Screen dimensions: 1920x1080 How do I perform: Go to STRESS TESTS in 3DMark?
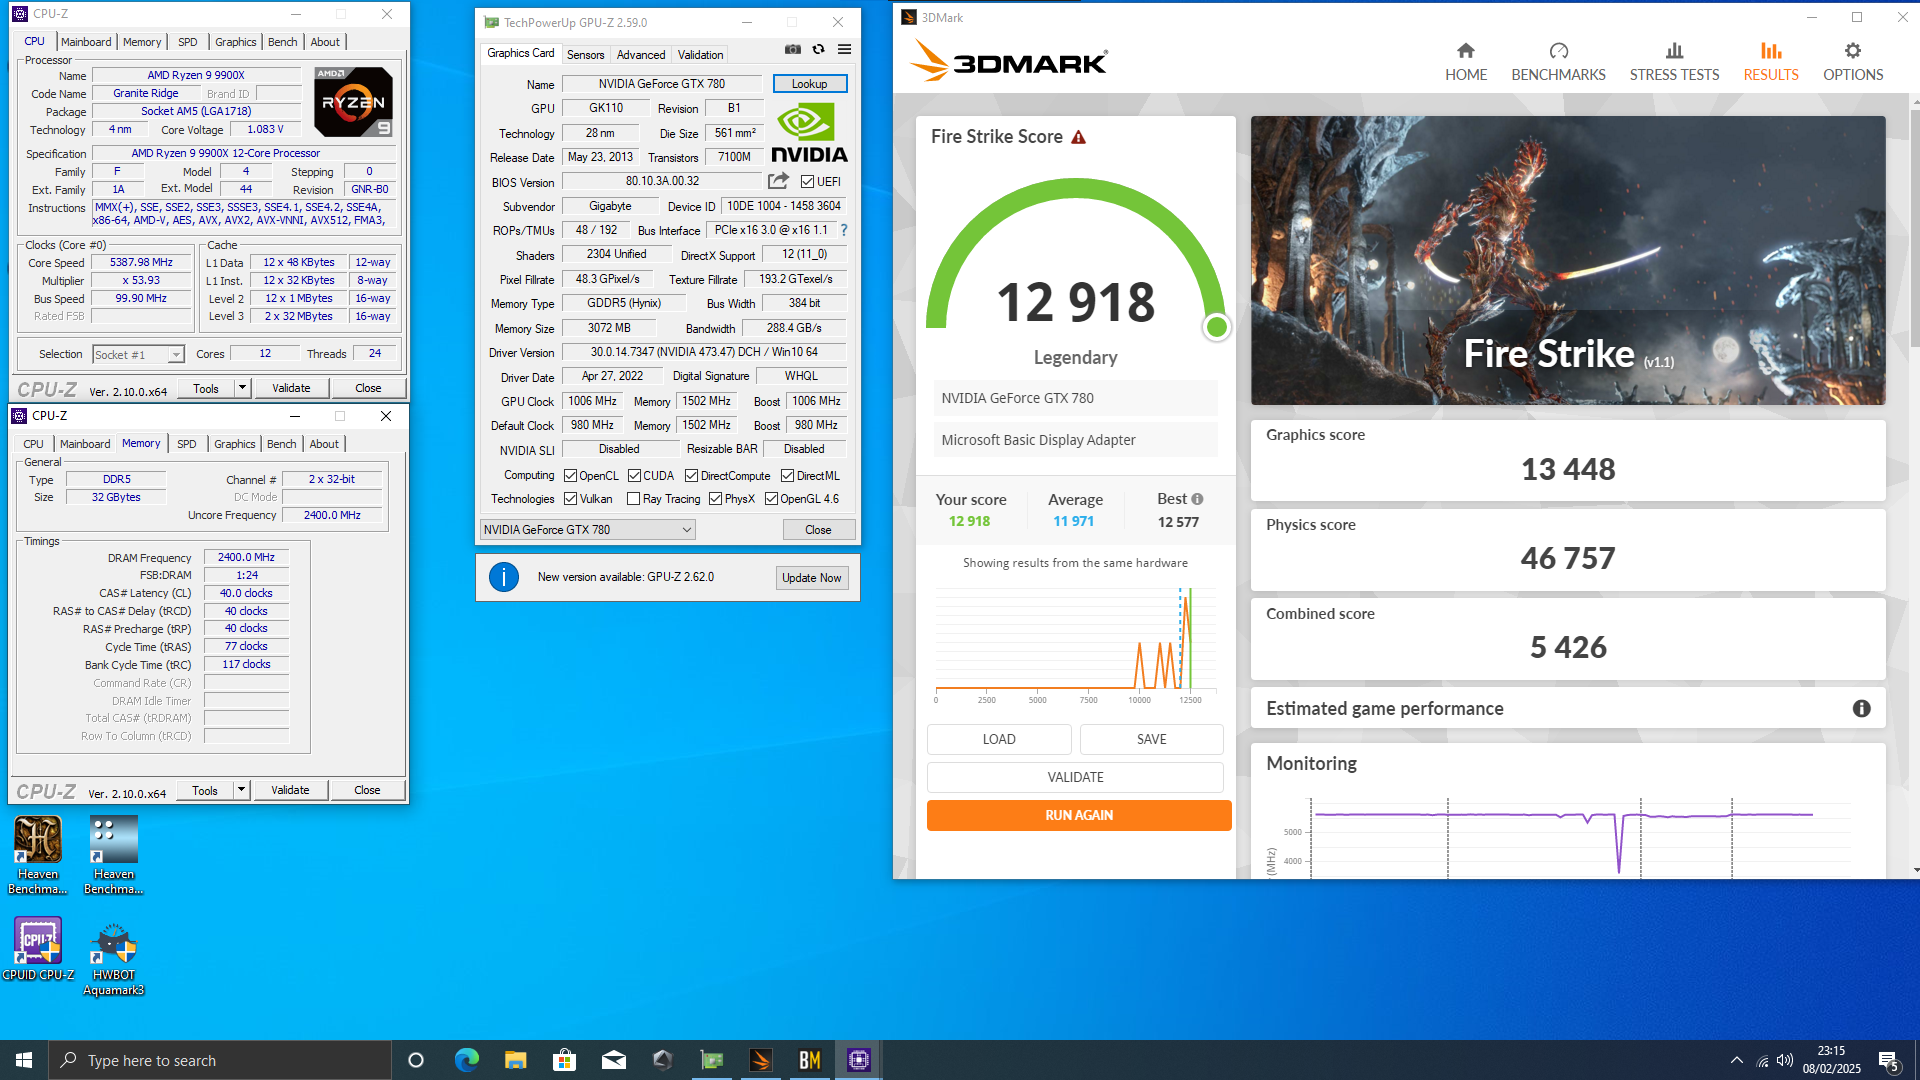tap(1674, 62)
